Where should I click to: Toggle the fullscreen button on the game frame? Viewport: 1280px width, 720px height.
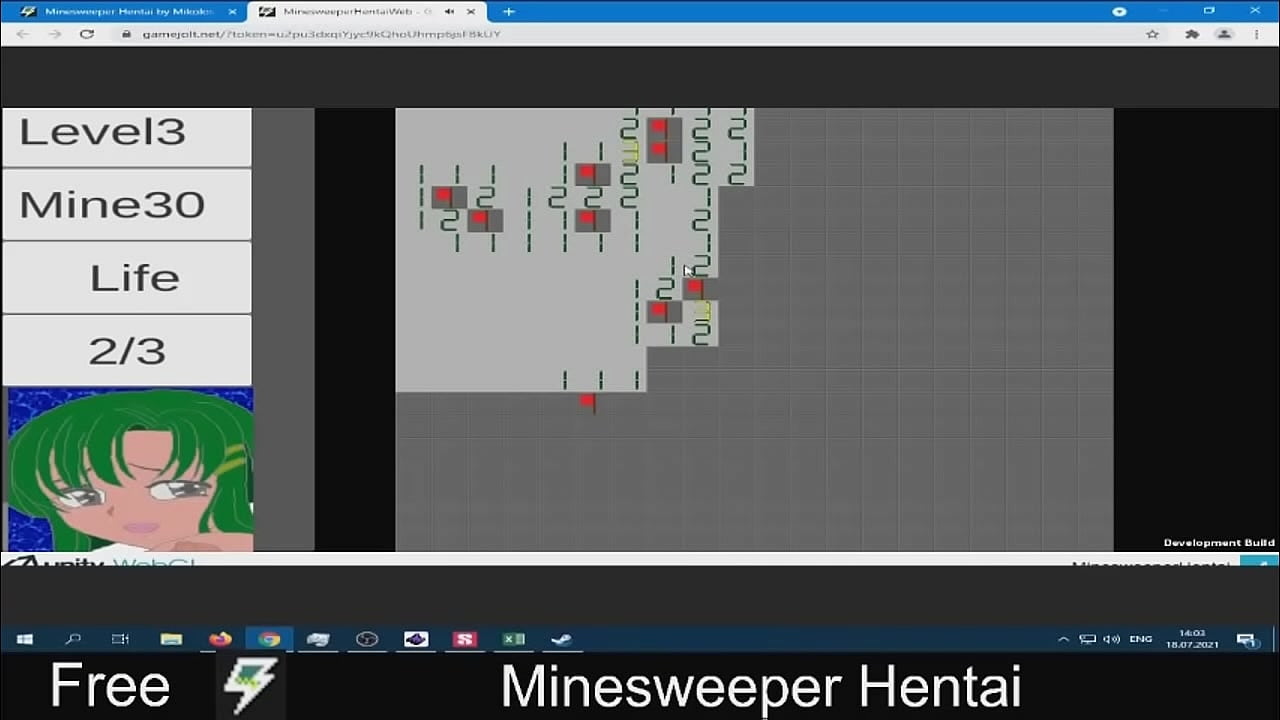click(x=1262, y=562)
